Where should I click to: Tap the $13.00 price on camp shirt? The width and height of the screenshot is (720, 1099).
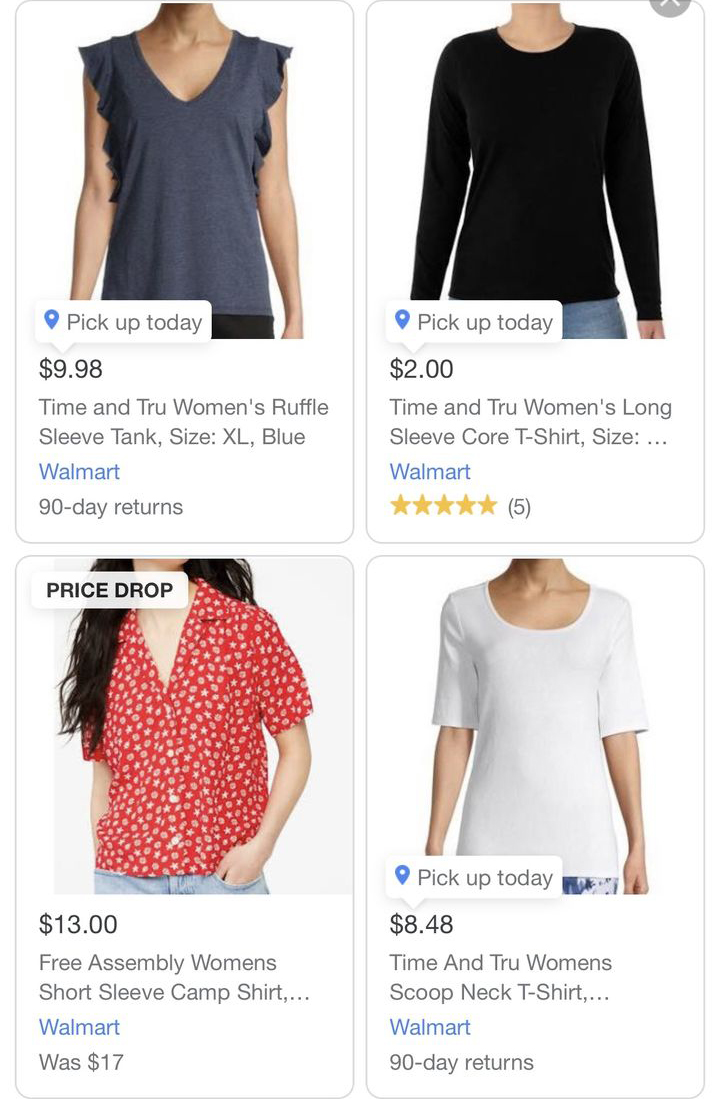(78, 924)
